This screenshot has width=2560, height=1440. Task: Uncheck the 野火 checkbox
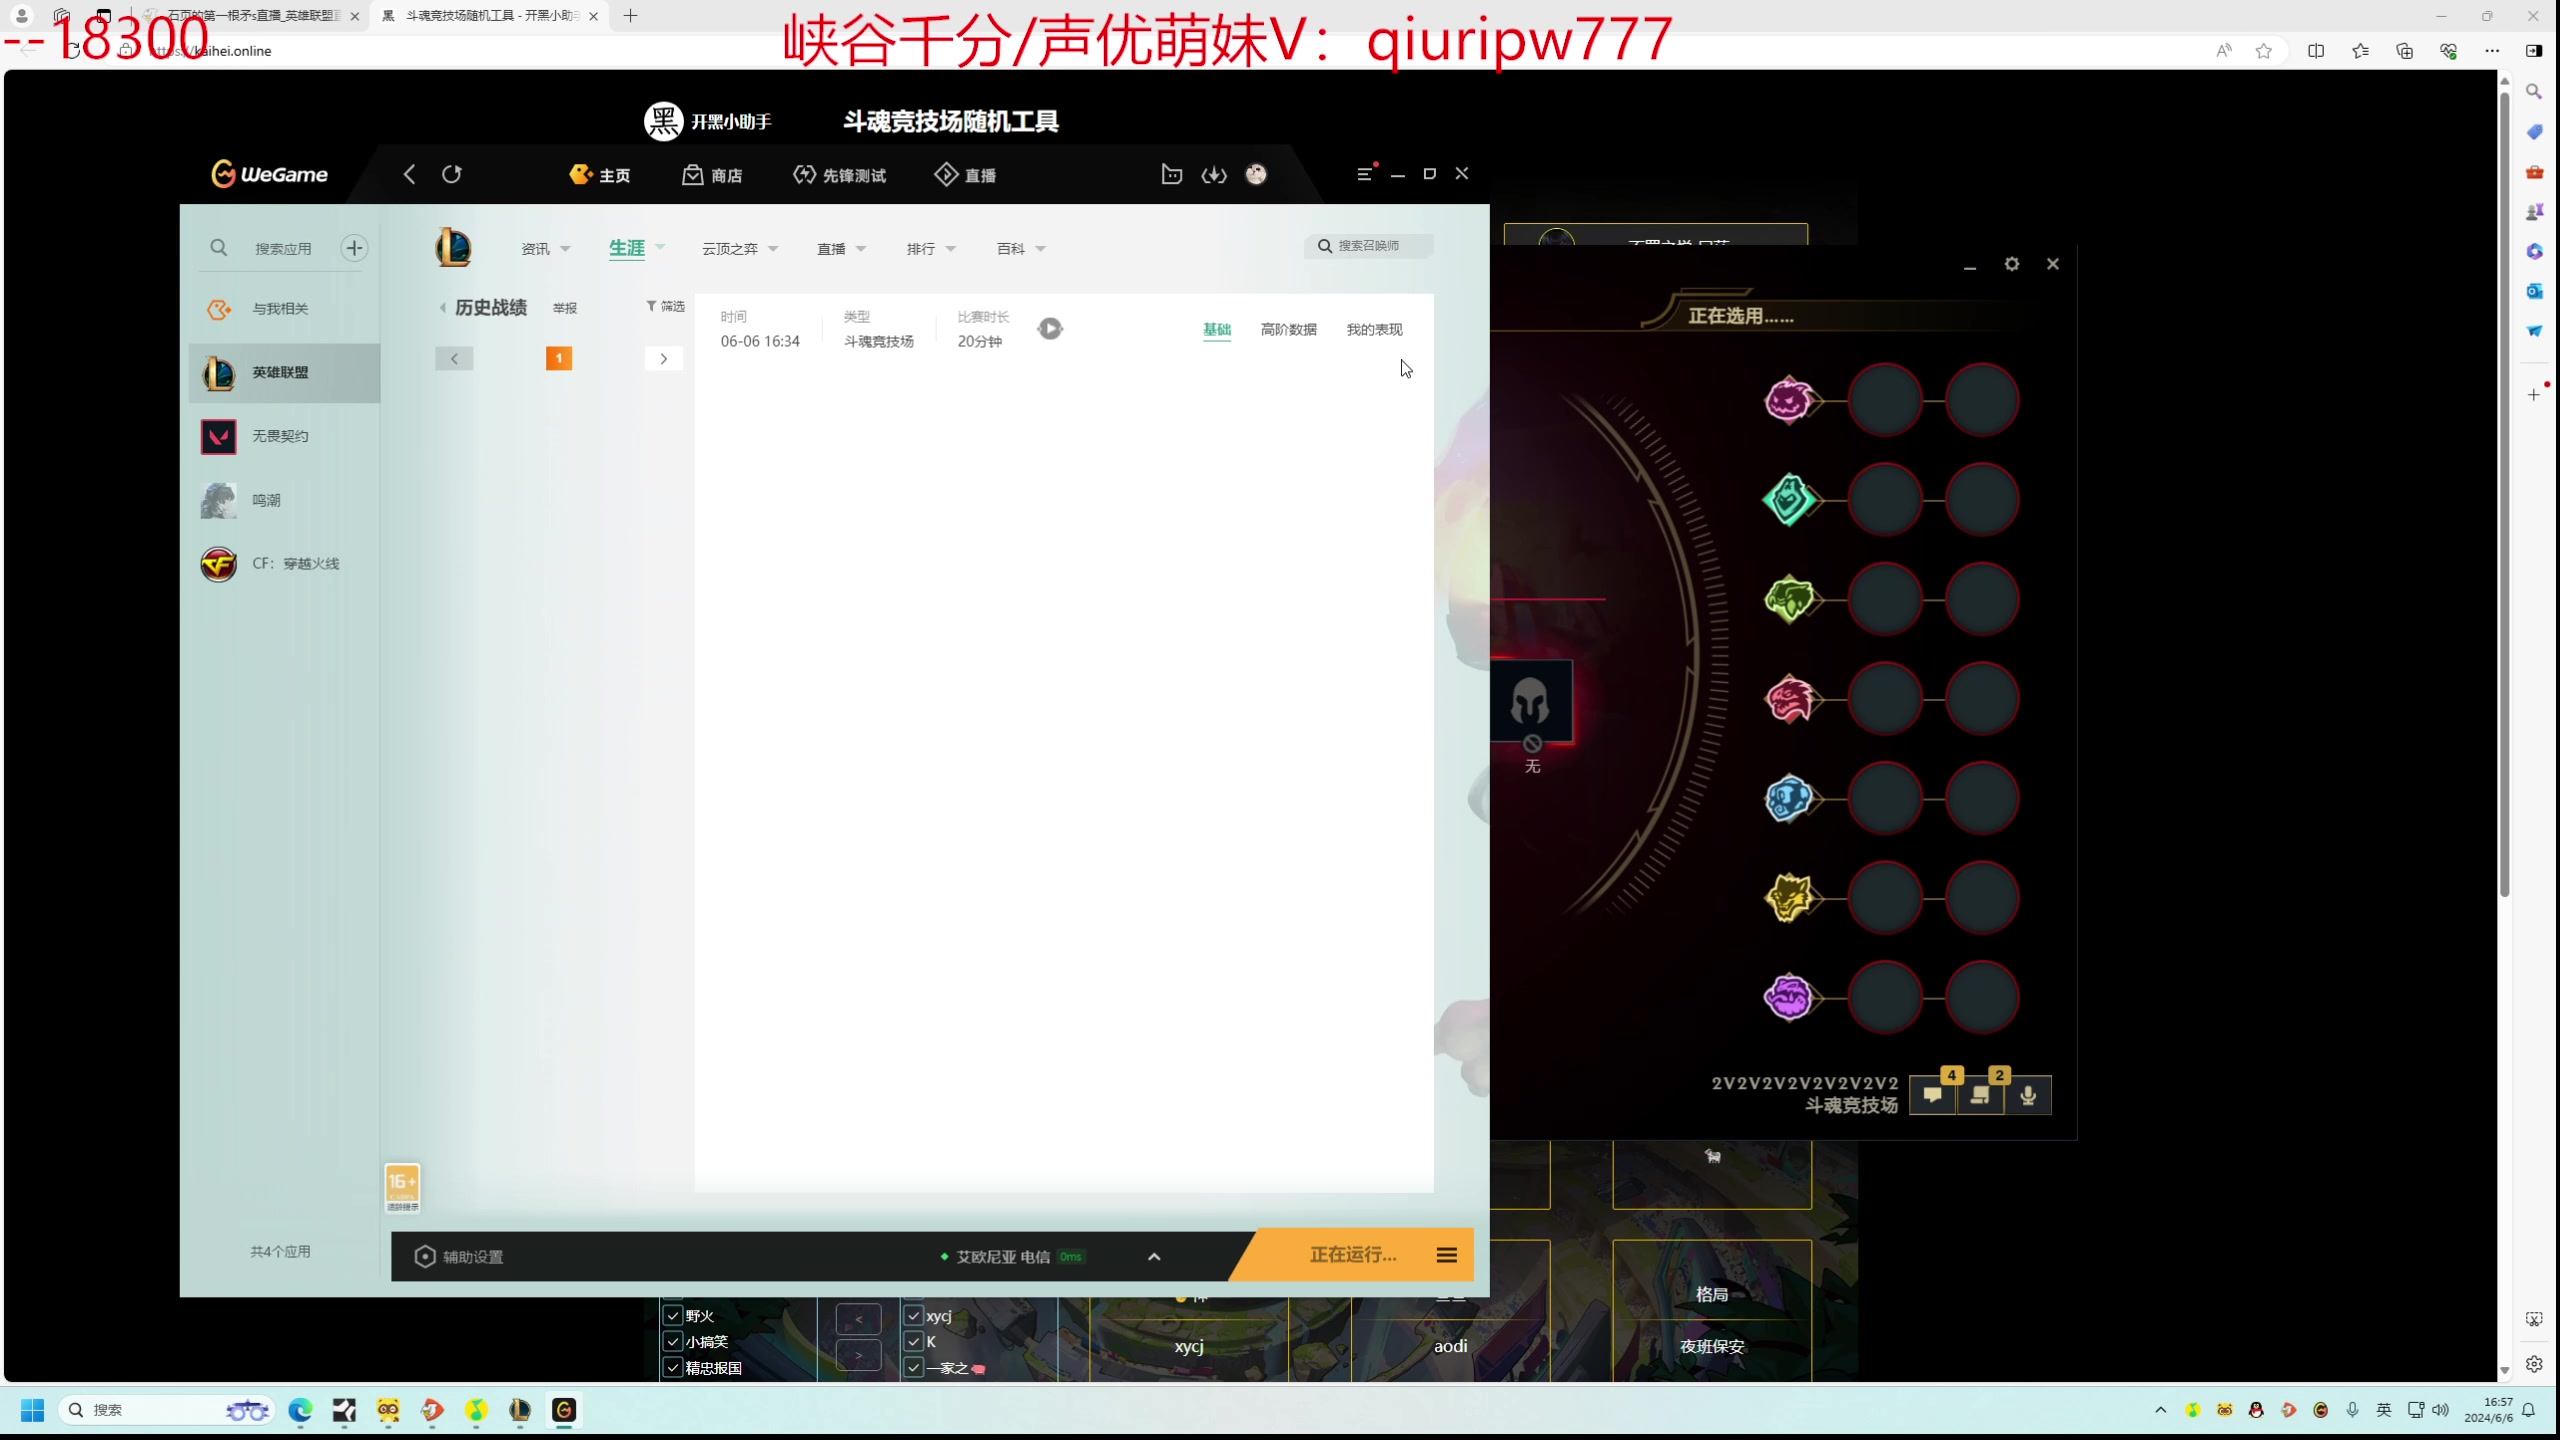[673, 1316]
